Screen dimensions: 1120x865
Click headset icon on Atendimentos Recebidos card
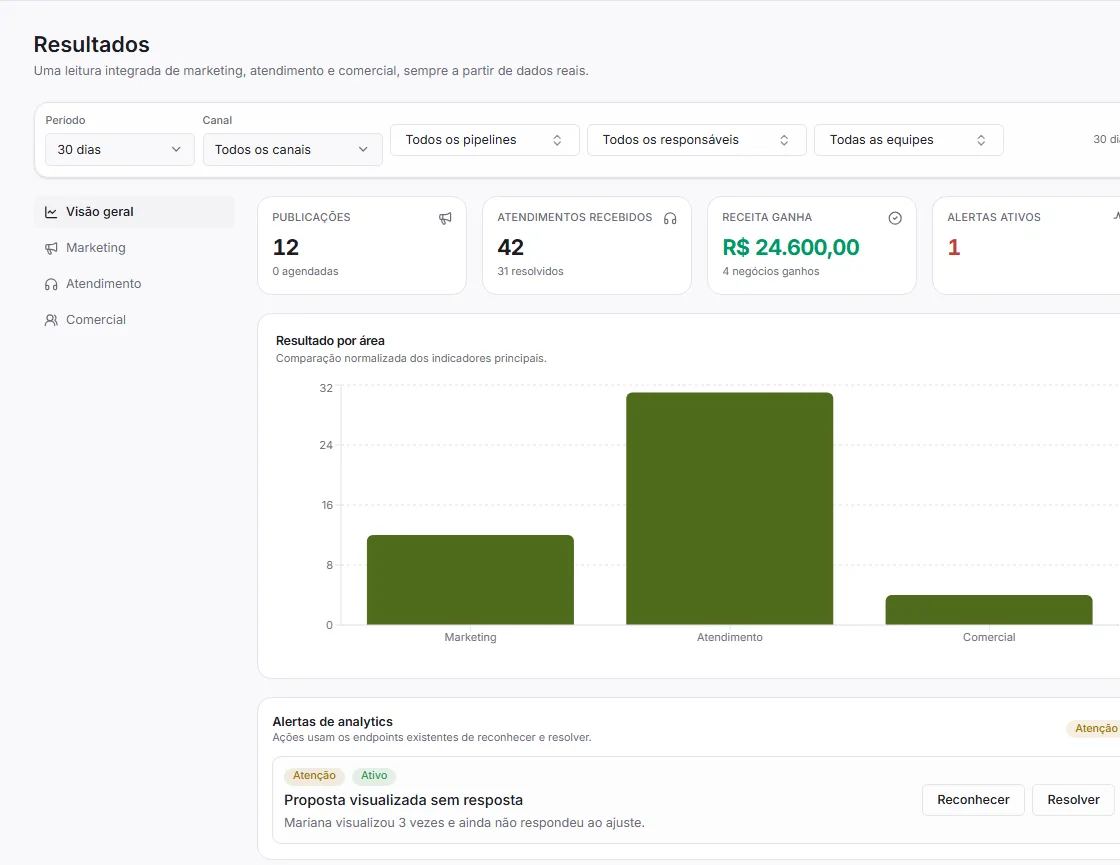[670, 218]
